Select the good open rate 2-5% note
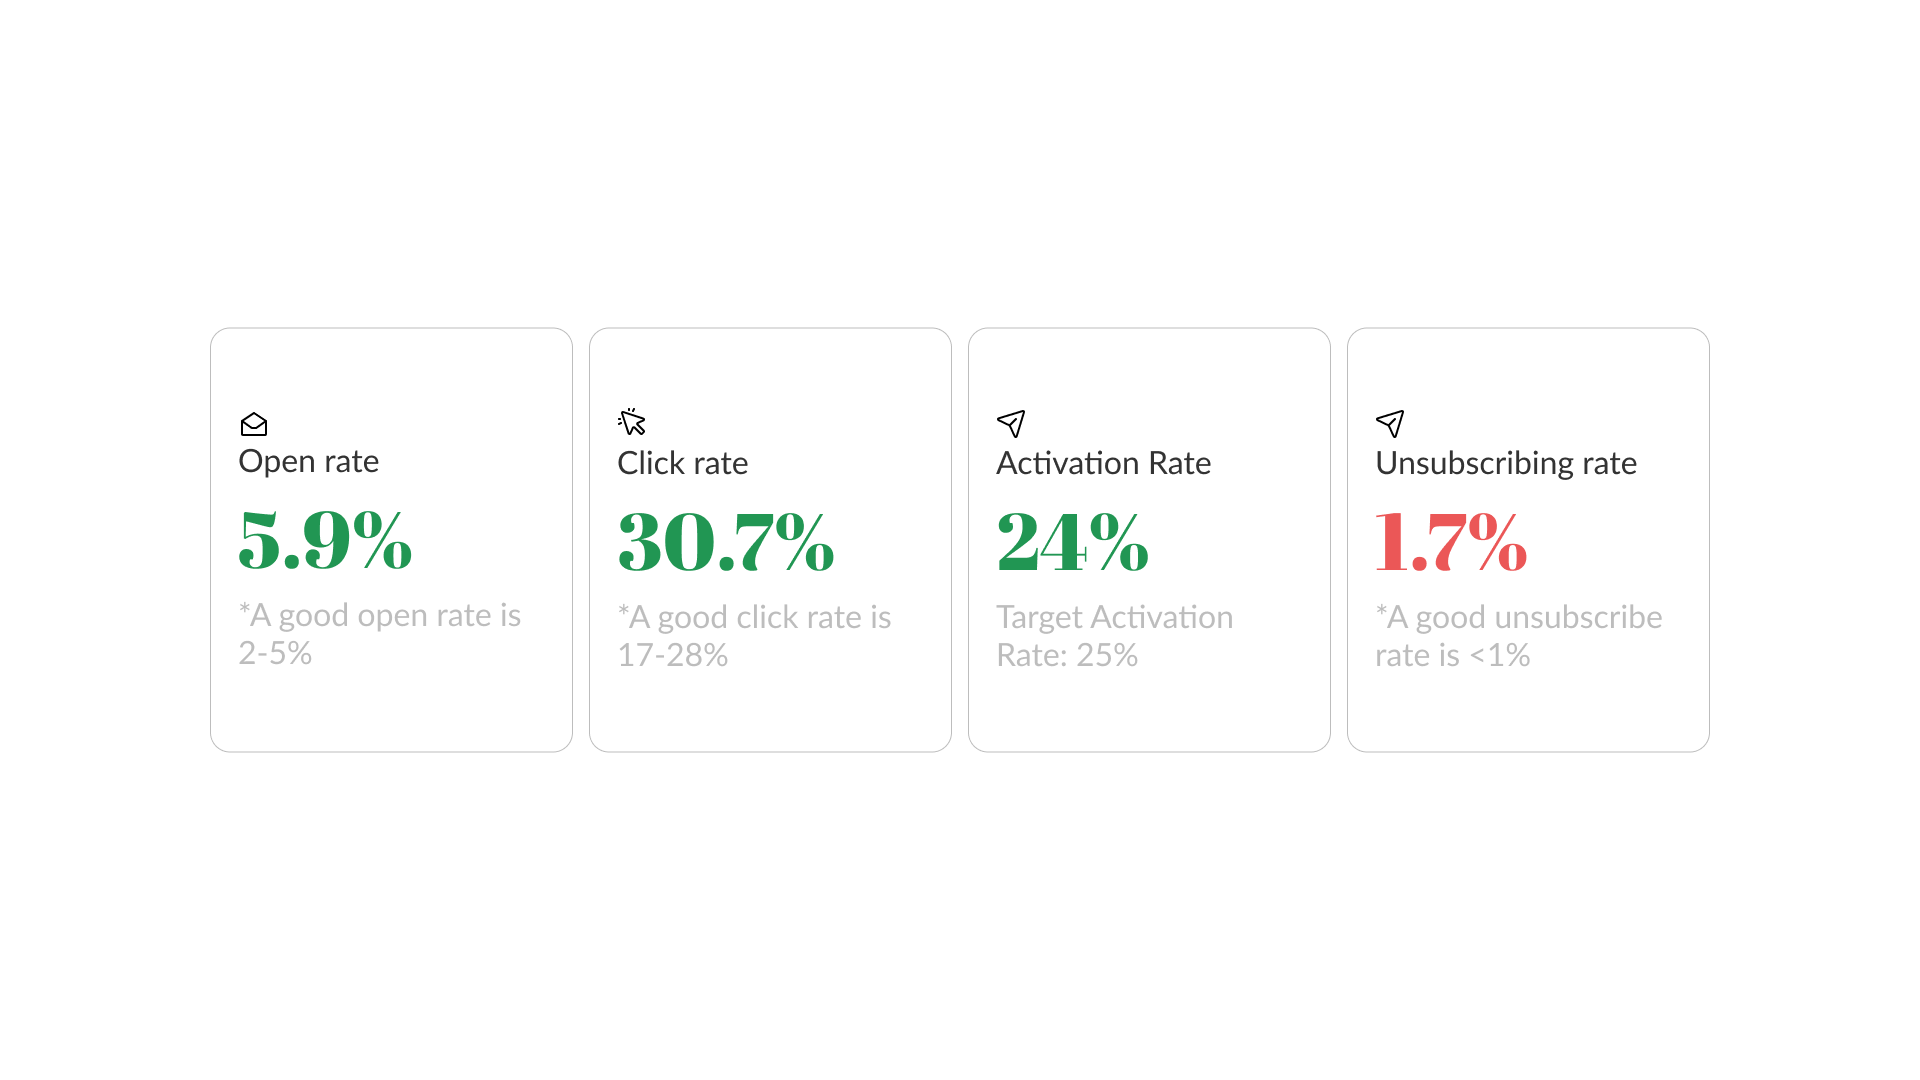 [x=379, y=634]
